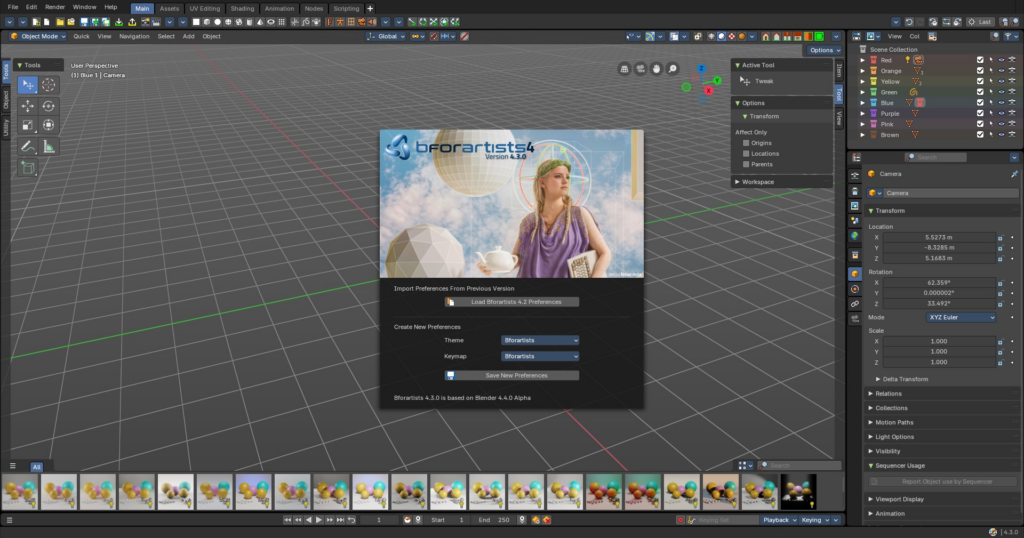This screenshot has height=538, width=1024.
Task: Select the Rotate tool
Action: click(x=48, y=106)
